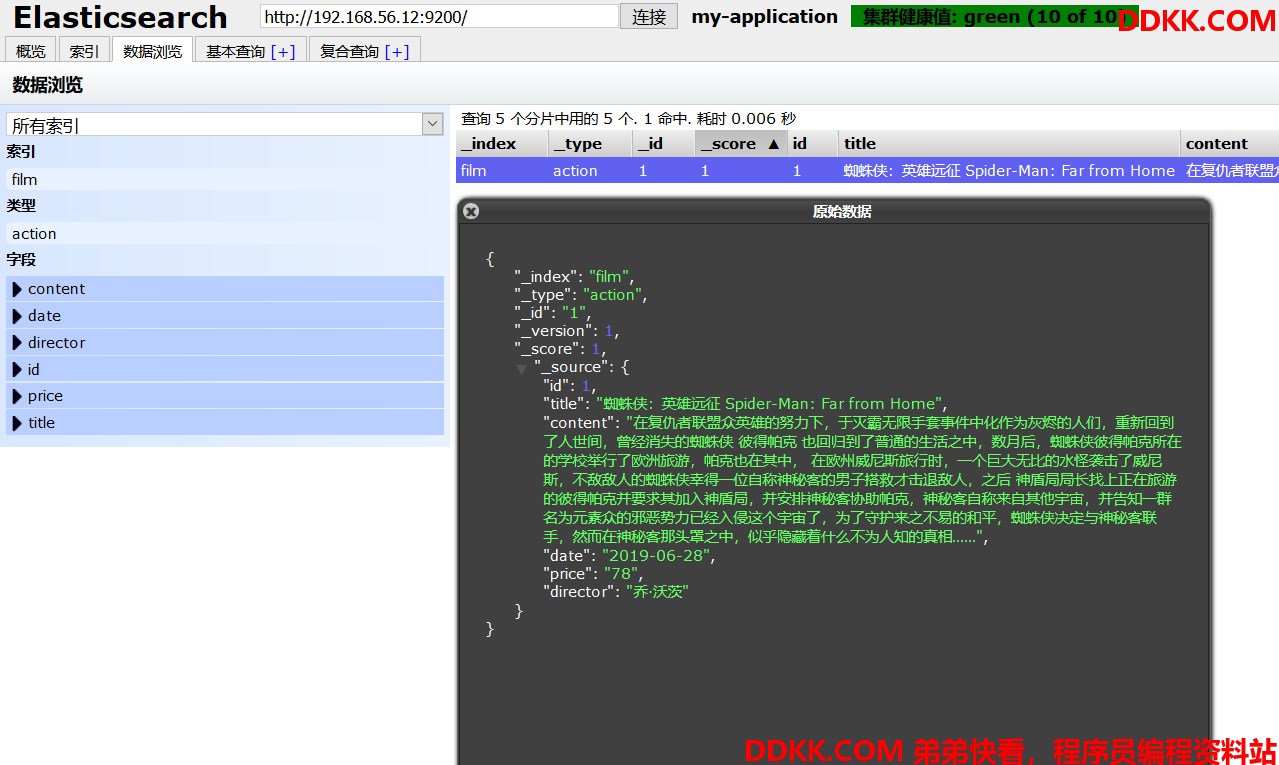
Task: Open the 复合查询 compound query tab
Action: point(350,51)
